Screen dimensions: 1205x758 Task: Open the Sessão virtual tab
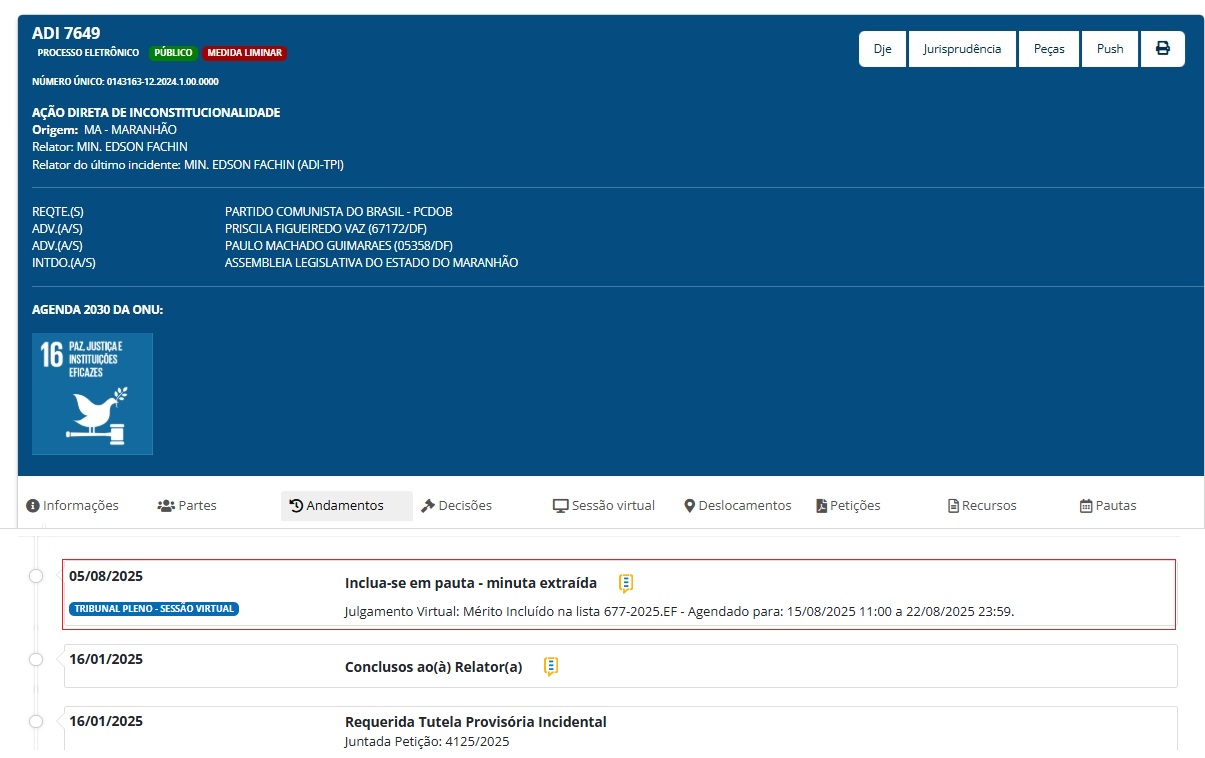(604, 506)
